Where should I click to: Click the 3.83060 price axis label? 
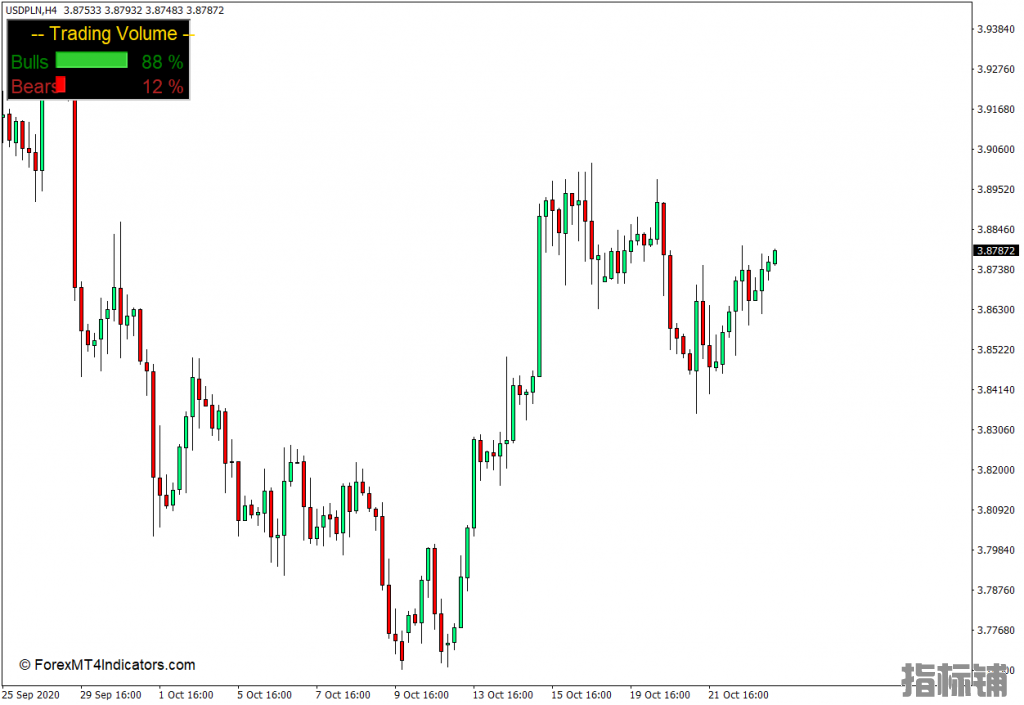point(996,430)
